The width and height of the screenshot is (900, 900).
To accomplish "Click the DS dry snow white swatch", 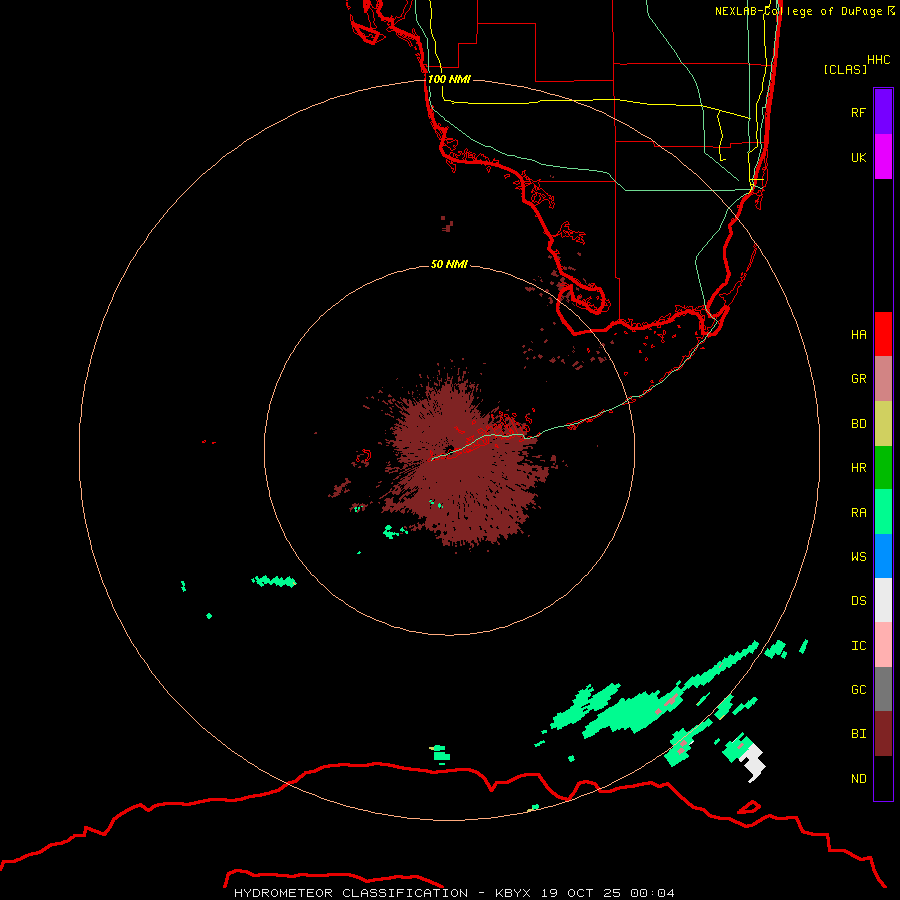I will pyautogui.click(x=883, y=600).
